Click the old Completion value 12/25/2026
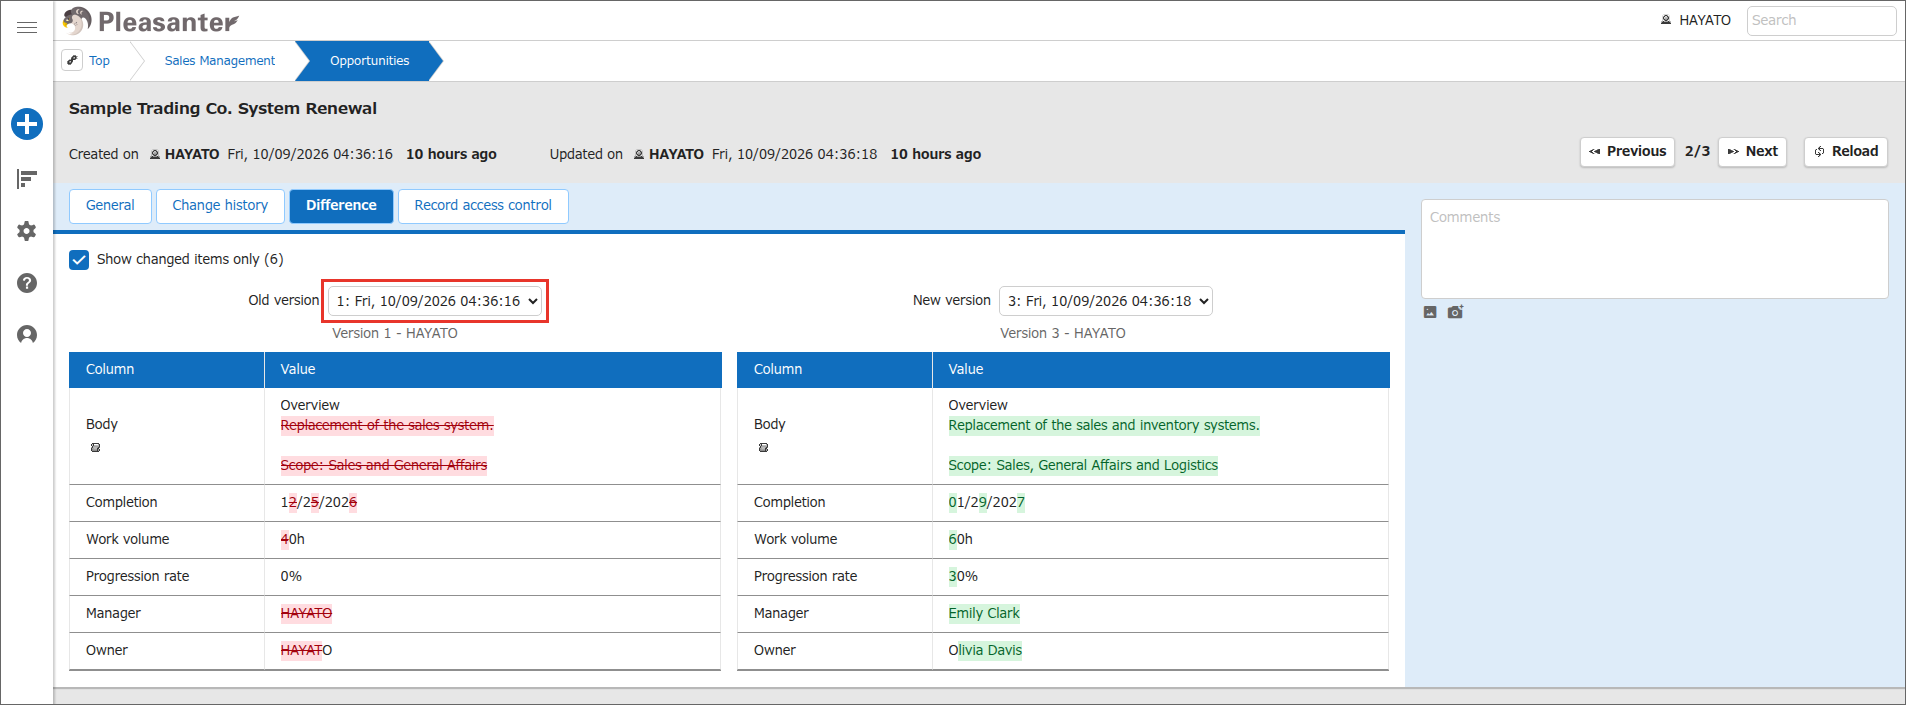This screenshot has height=705, width=1906. coord(319,502)
